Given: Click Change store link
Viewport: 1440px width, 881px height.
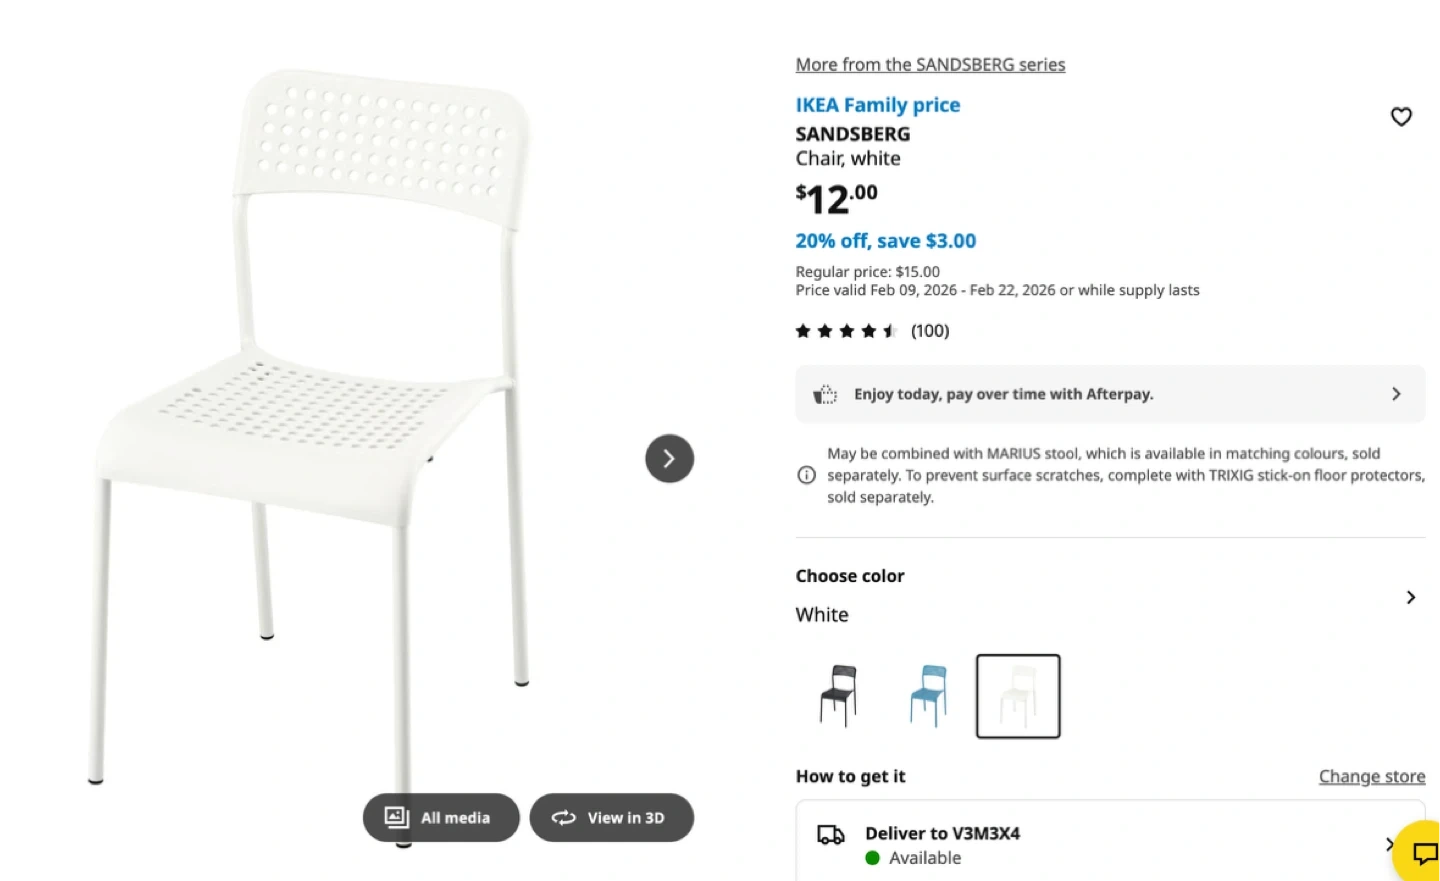Looking at the screenshot, I should (1372, 776).
